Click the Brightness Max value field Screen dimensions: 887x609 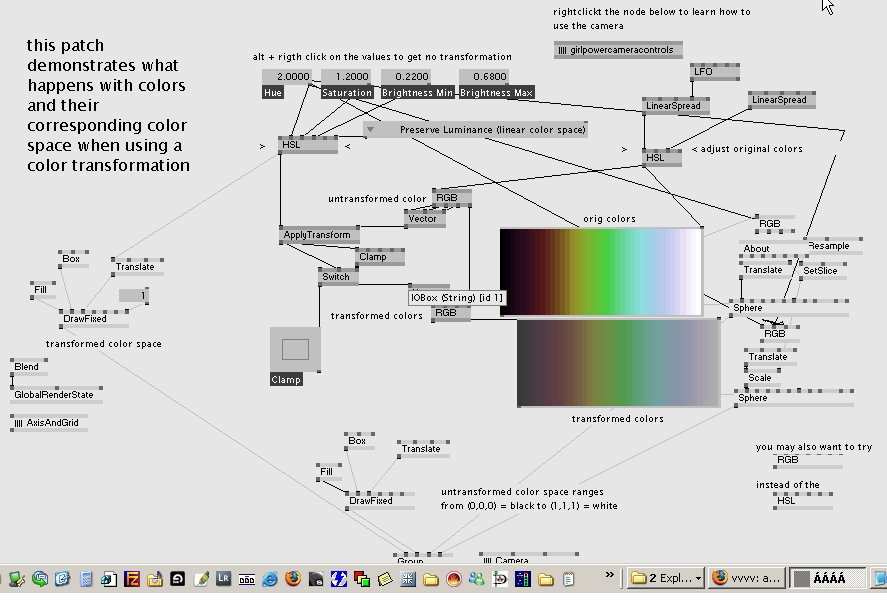[x=484, y=77]
